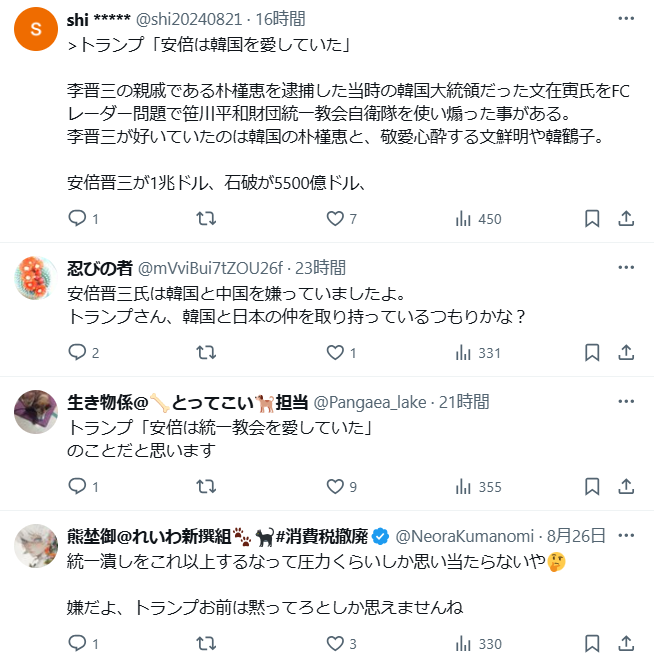
Task: Like the tweet by 熊埜御@れいわ新撰組
Action: 336,643
